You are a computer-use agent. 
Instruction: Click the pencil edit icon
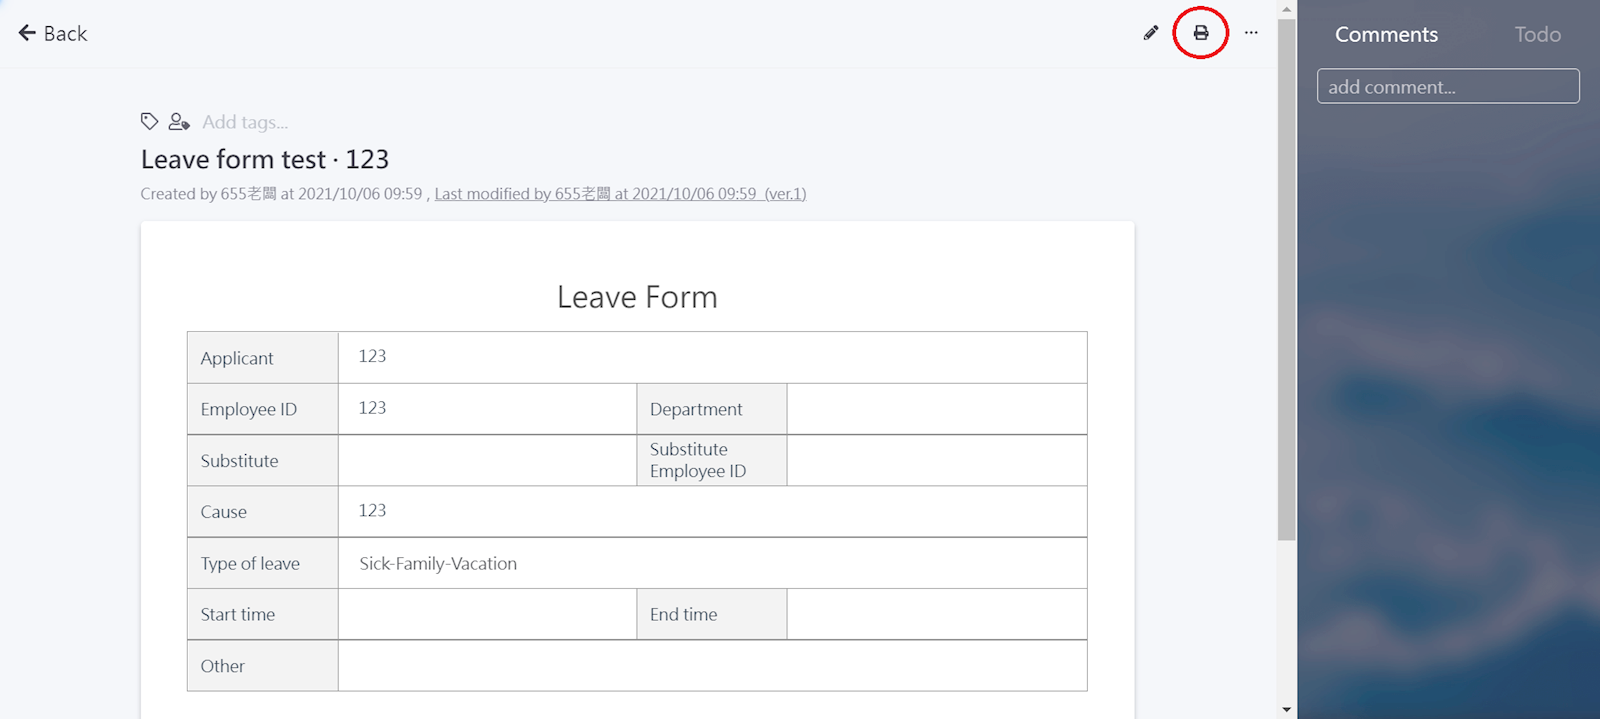(1151, 33)
